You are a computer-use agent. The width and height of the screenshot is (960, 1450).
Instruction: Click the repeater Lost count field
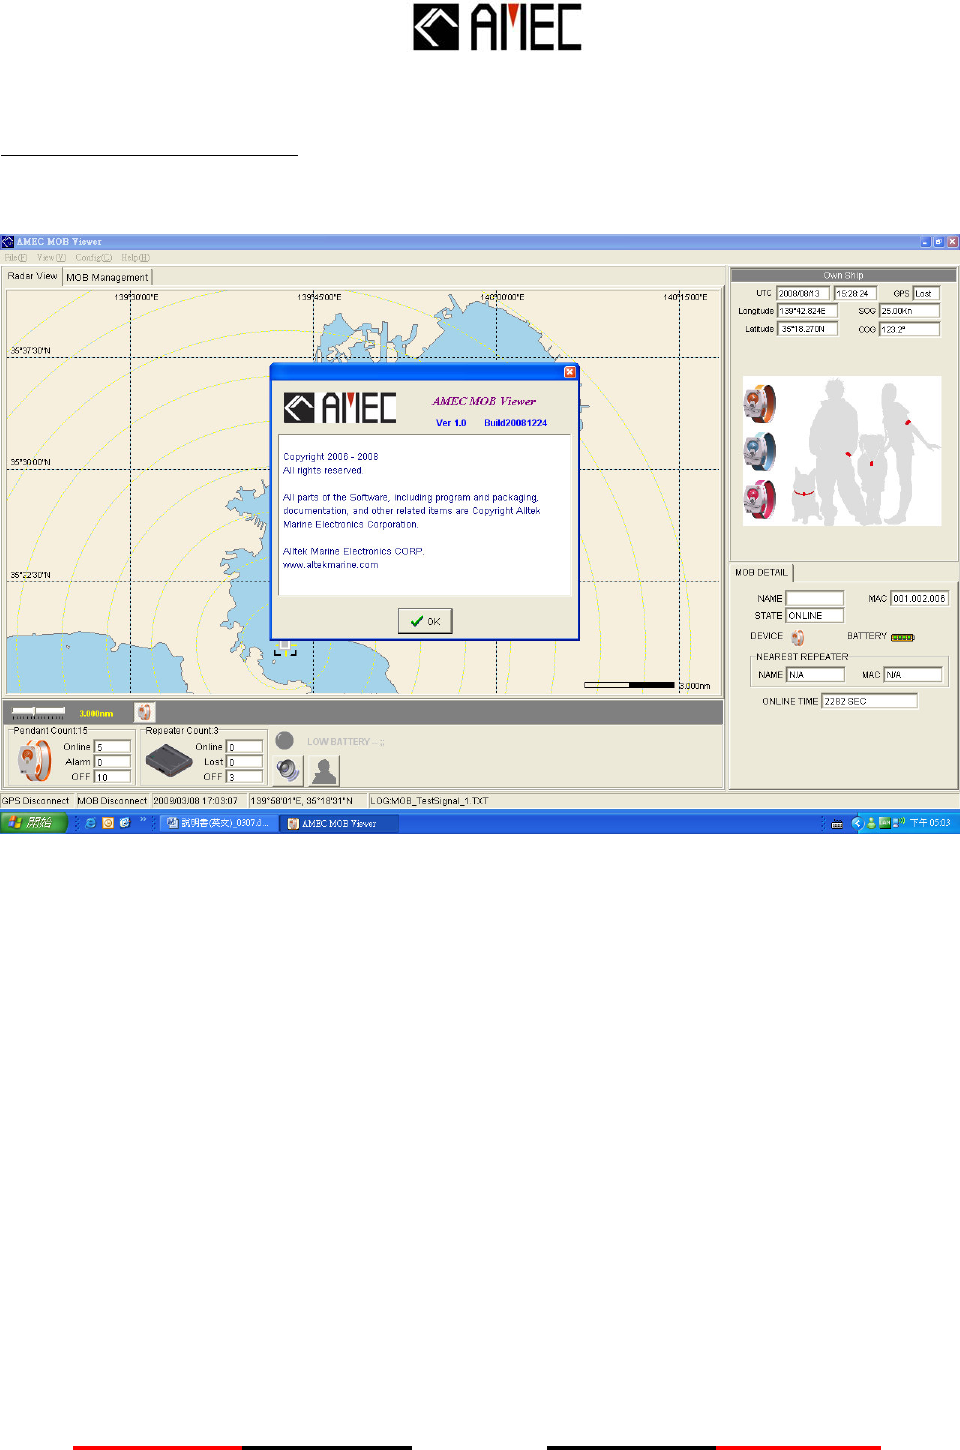[245, 762]
